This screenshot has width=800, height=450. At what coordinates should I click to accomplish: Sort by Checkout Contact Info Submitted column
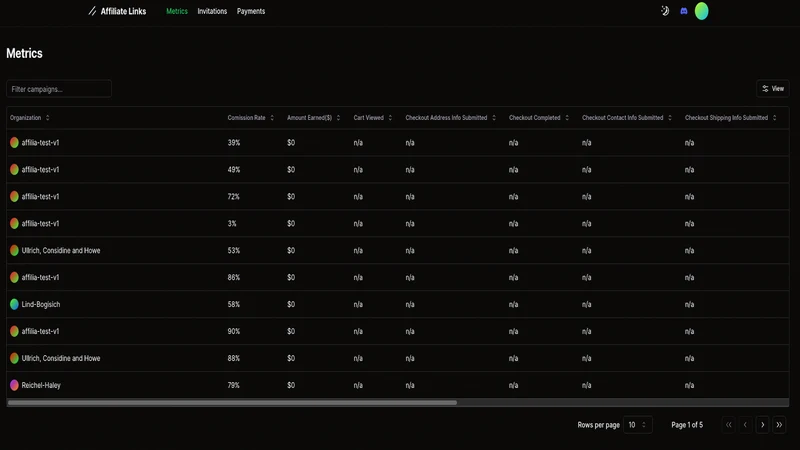click(627, 118)
